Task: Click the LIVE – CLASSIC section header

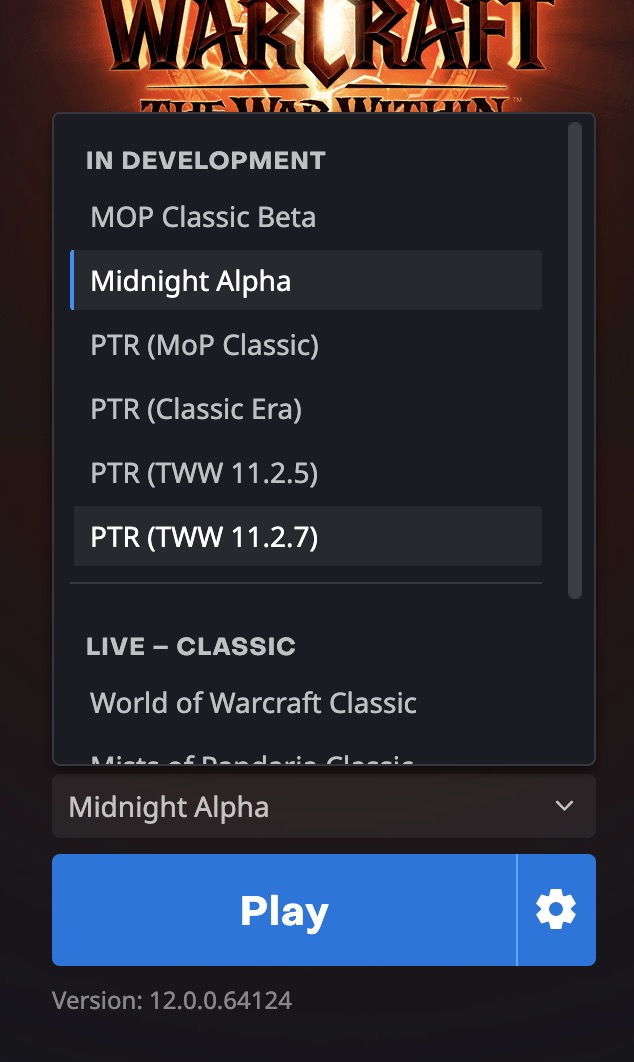Action: coord(190,646)
